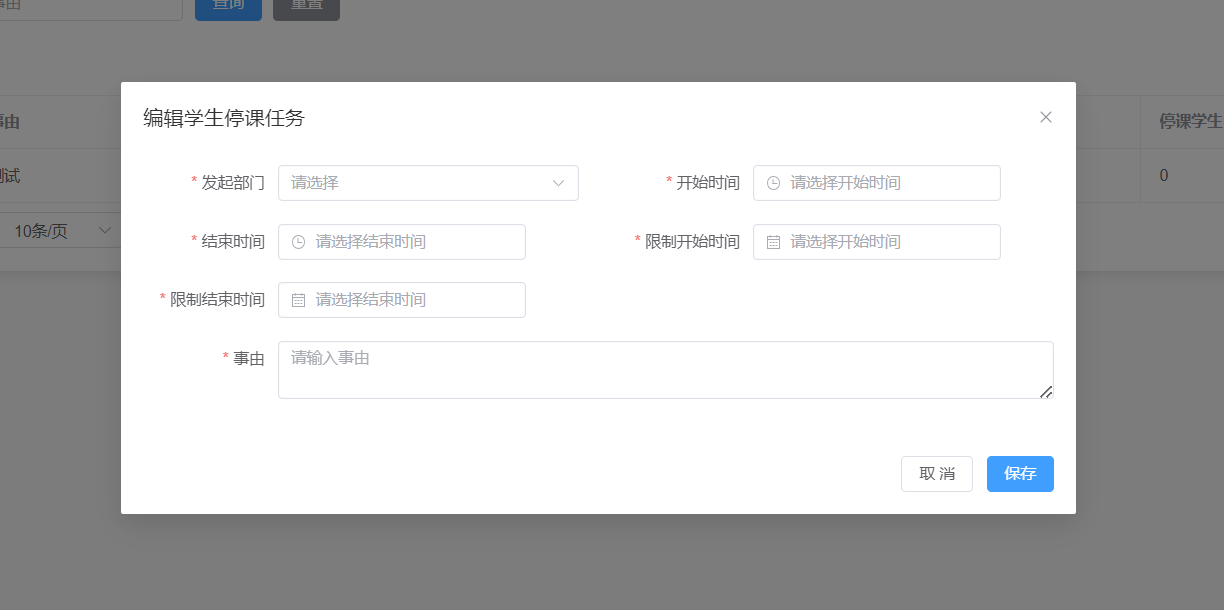This screenshot has width=1224, height=610.
Task: Click clock icon in 开始时间 field
Action: pos(773,183)
